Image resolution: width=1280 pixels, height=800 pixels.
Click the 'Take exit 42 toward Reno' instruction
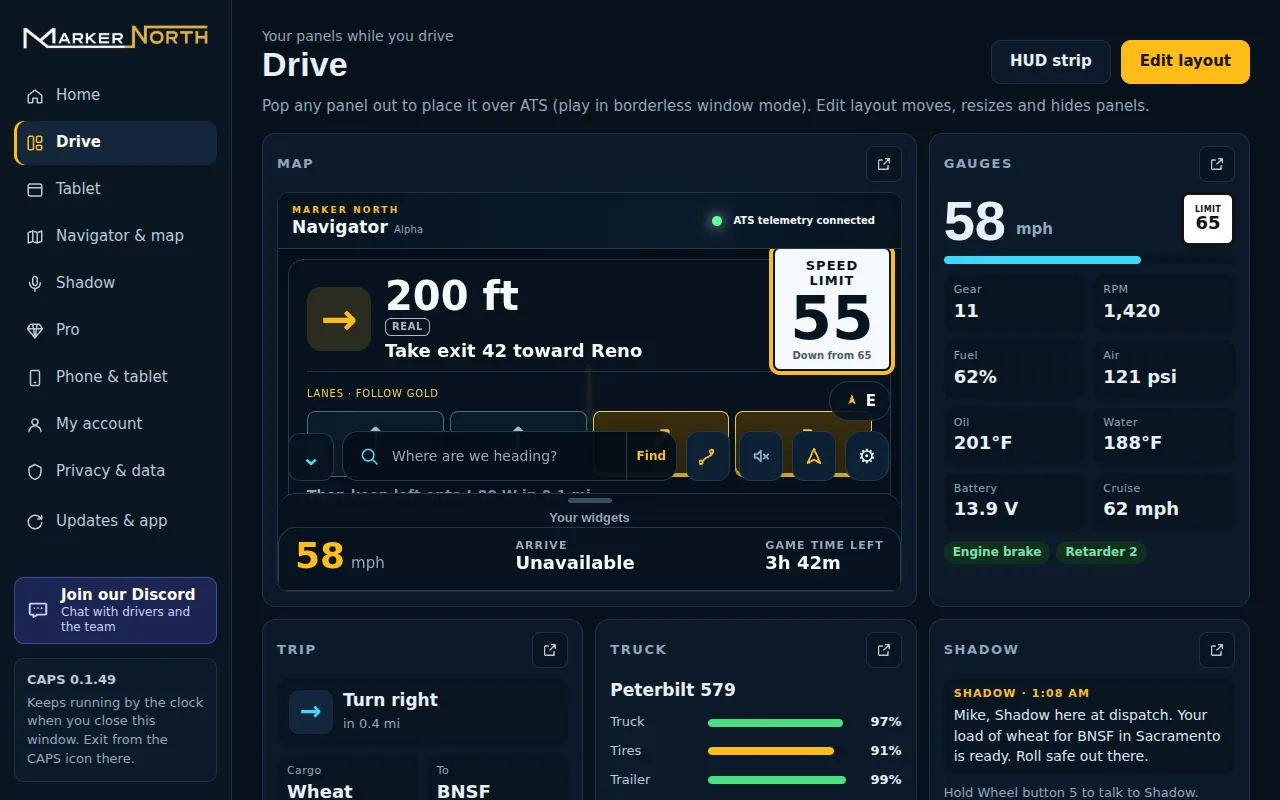pos(513,351)
